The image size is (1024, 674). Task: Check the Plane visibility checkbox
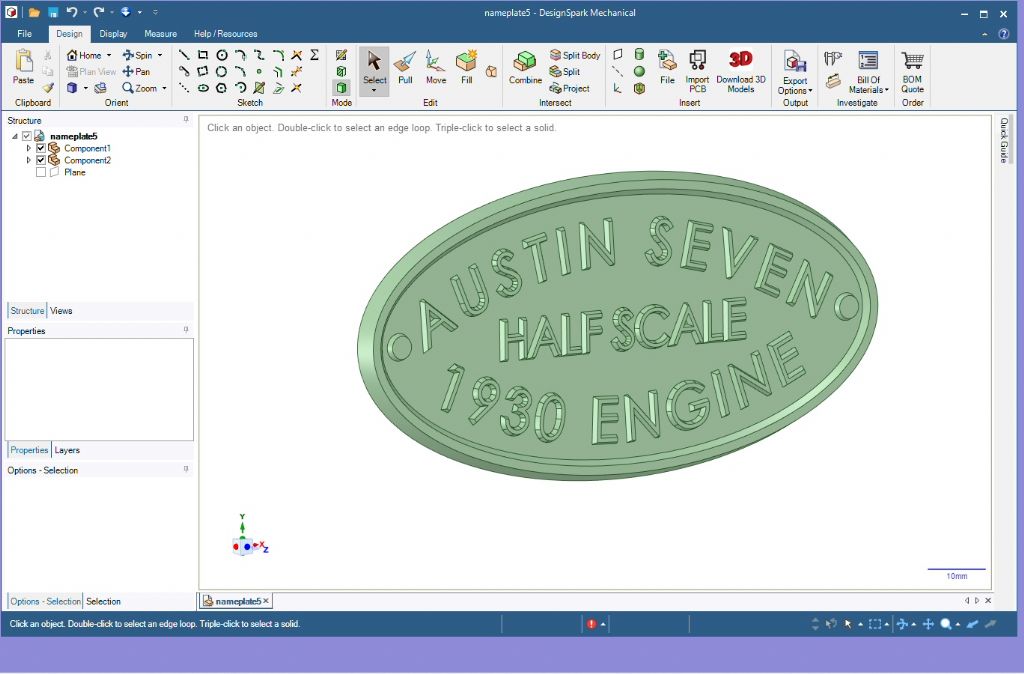point(40,172)
